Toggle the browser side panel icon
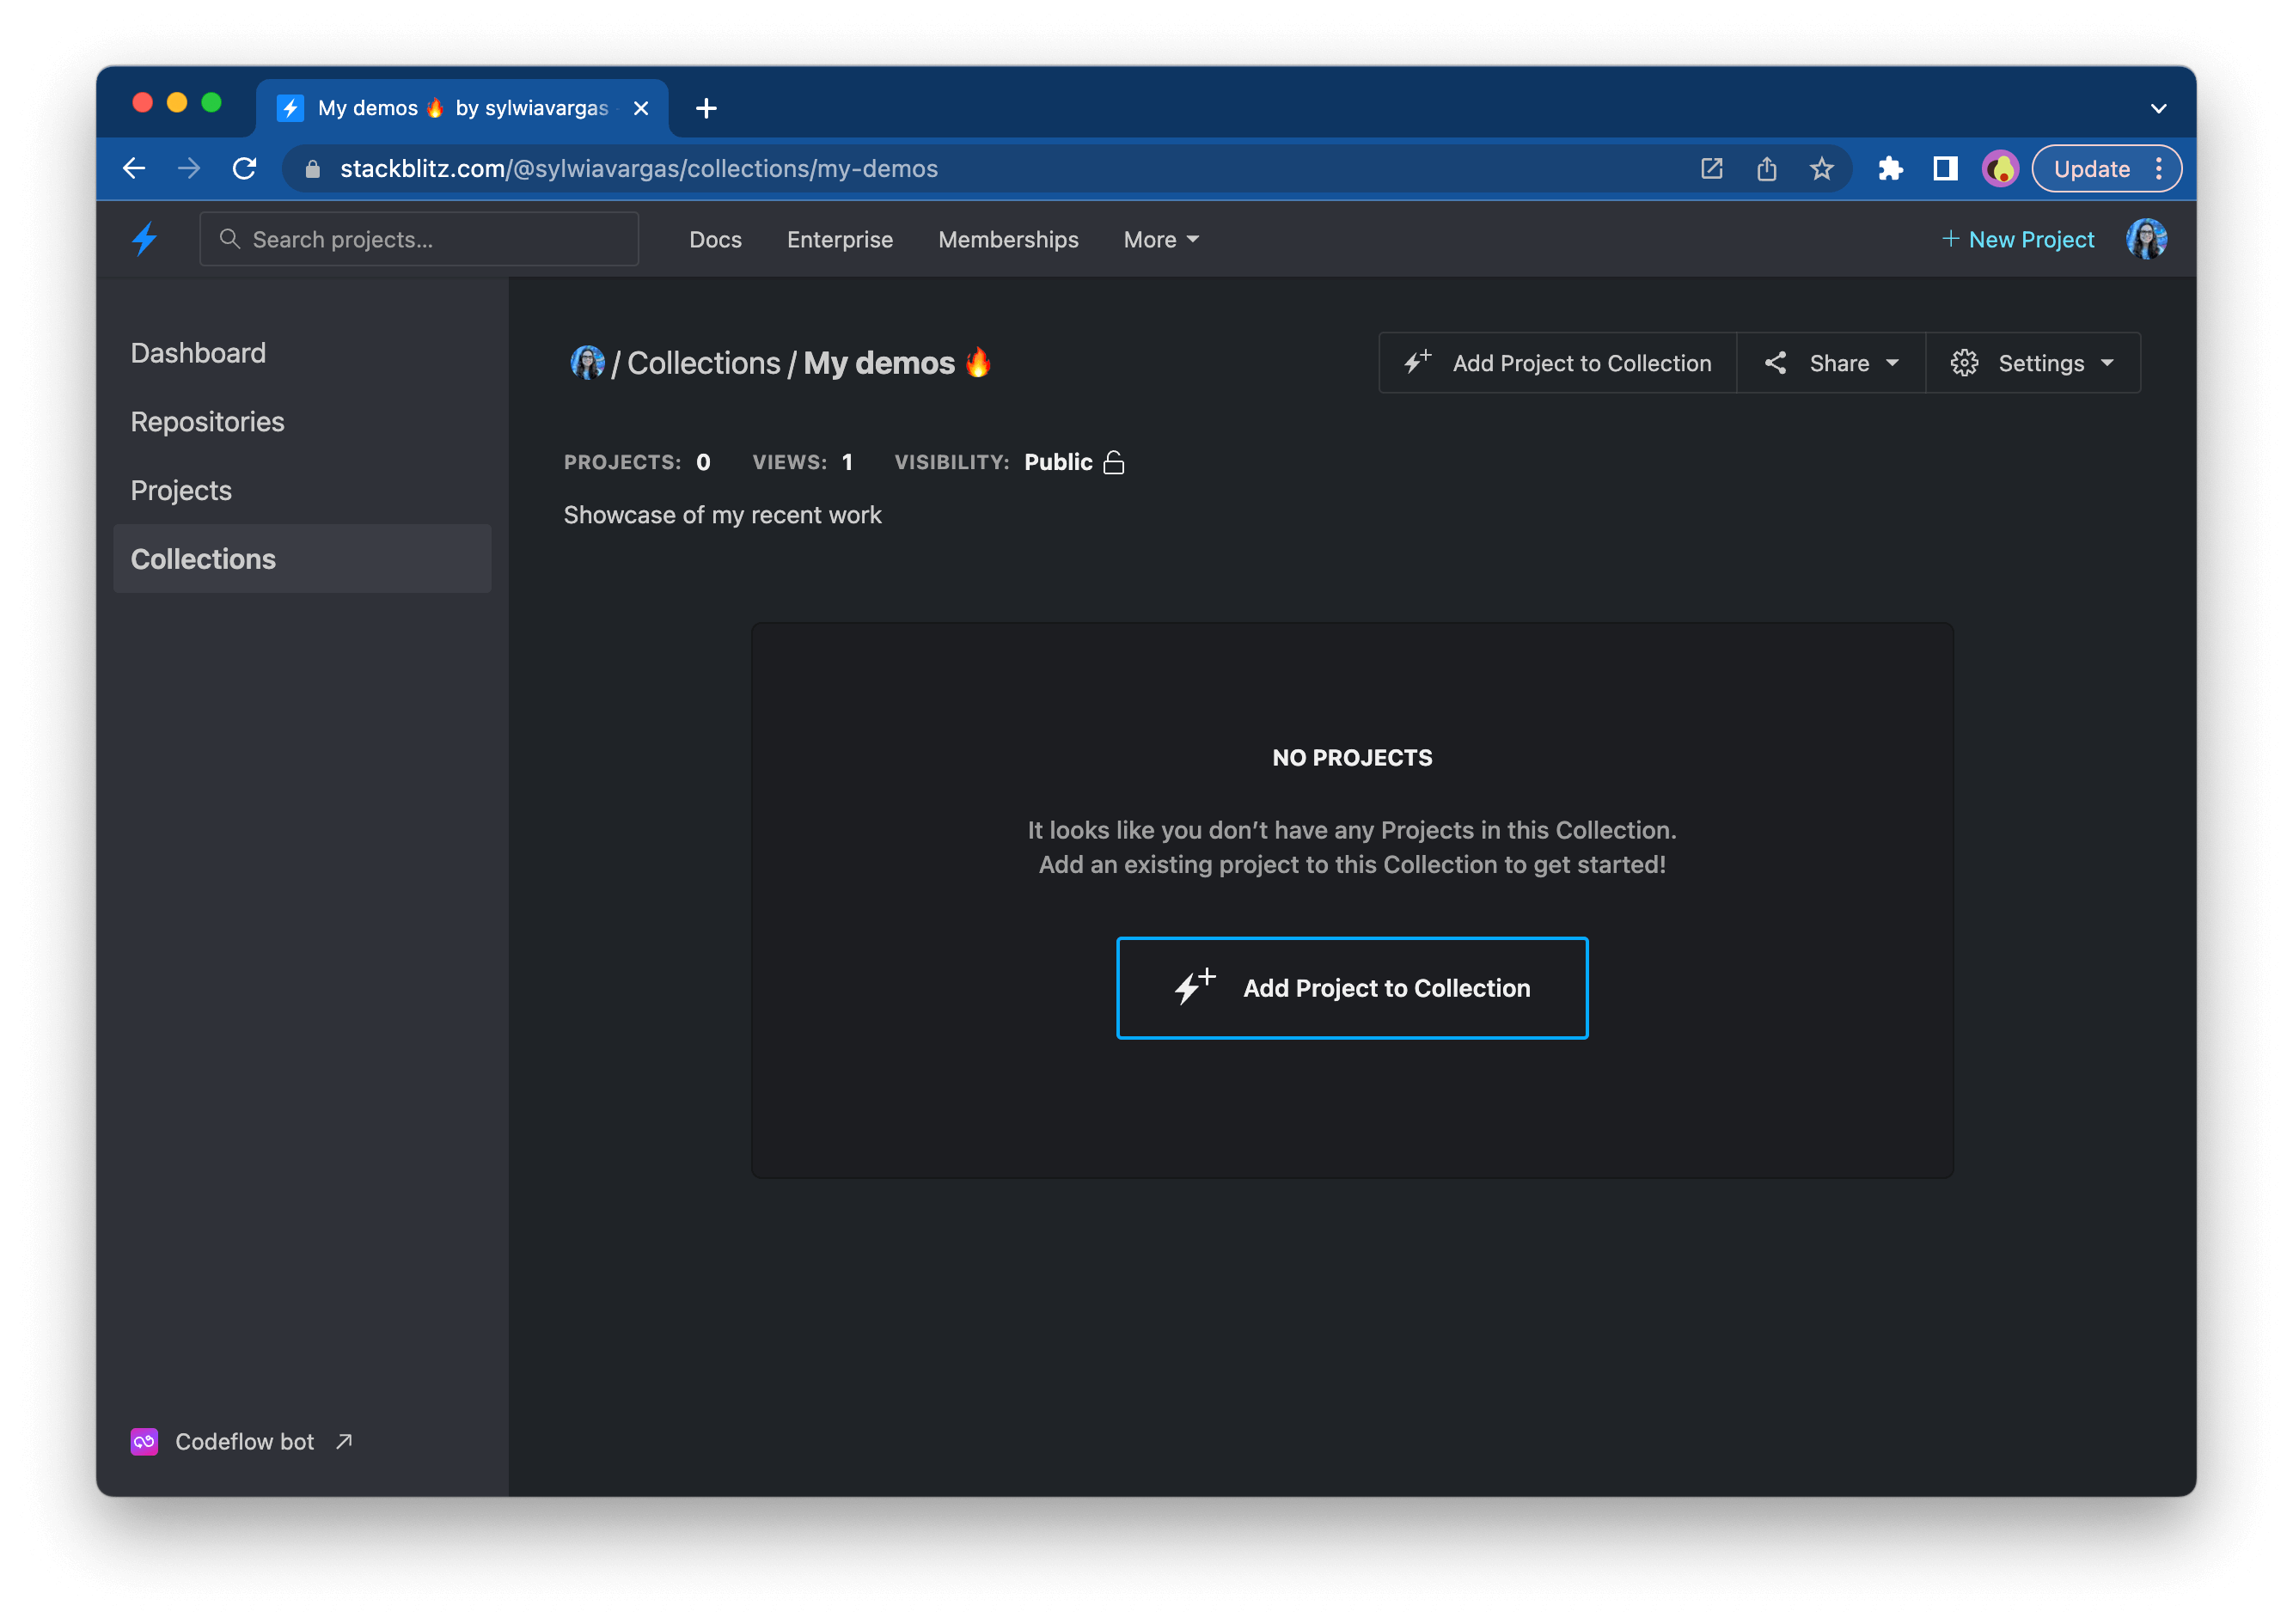Image resolution: width=2293 pixels, height=1624 pixels. click(x=1944, y=169)
